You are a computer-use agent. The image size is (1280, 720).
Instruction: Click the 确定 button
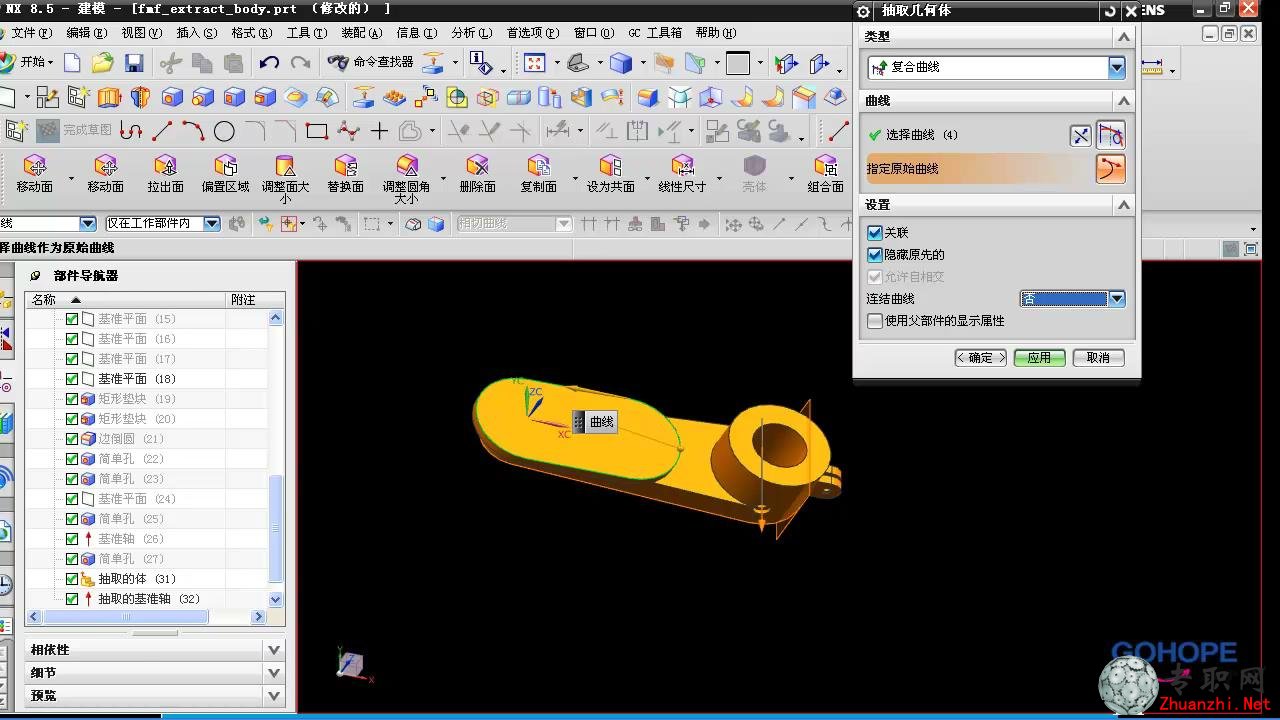tap(981, 358)
